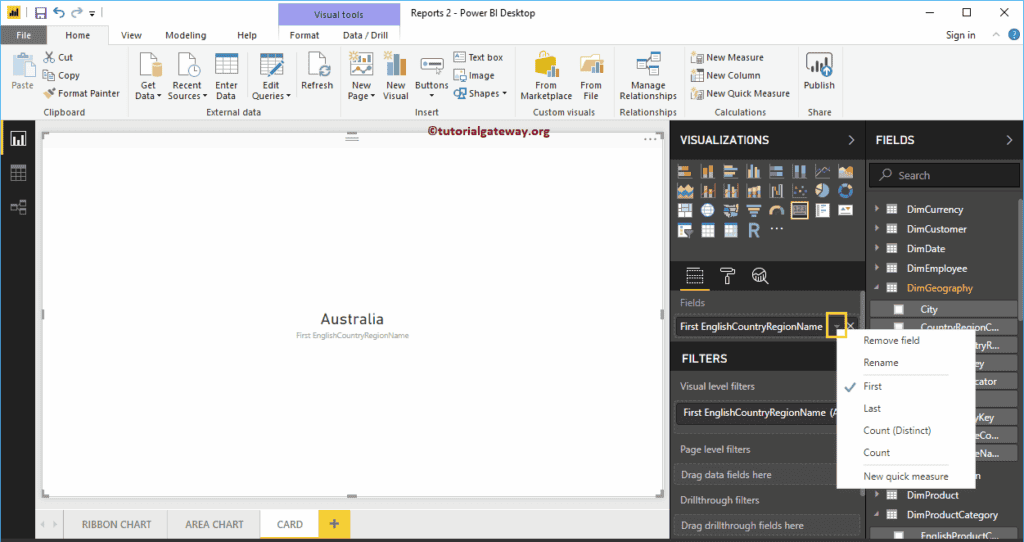Select the Stacked column chart visualization
The image size is (1024, 542).
(x=707, y=172)
